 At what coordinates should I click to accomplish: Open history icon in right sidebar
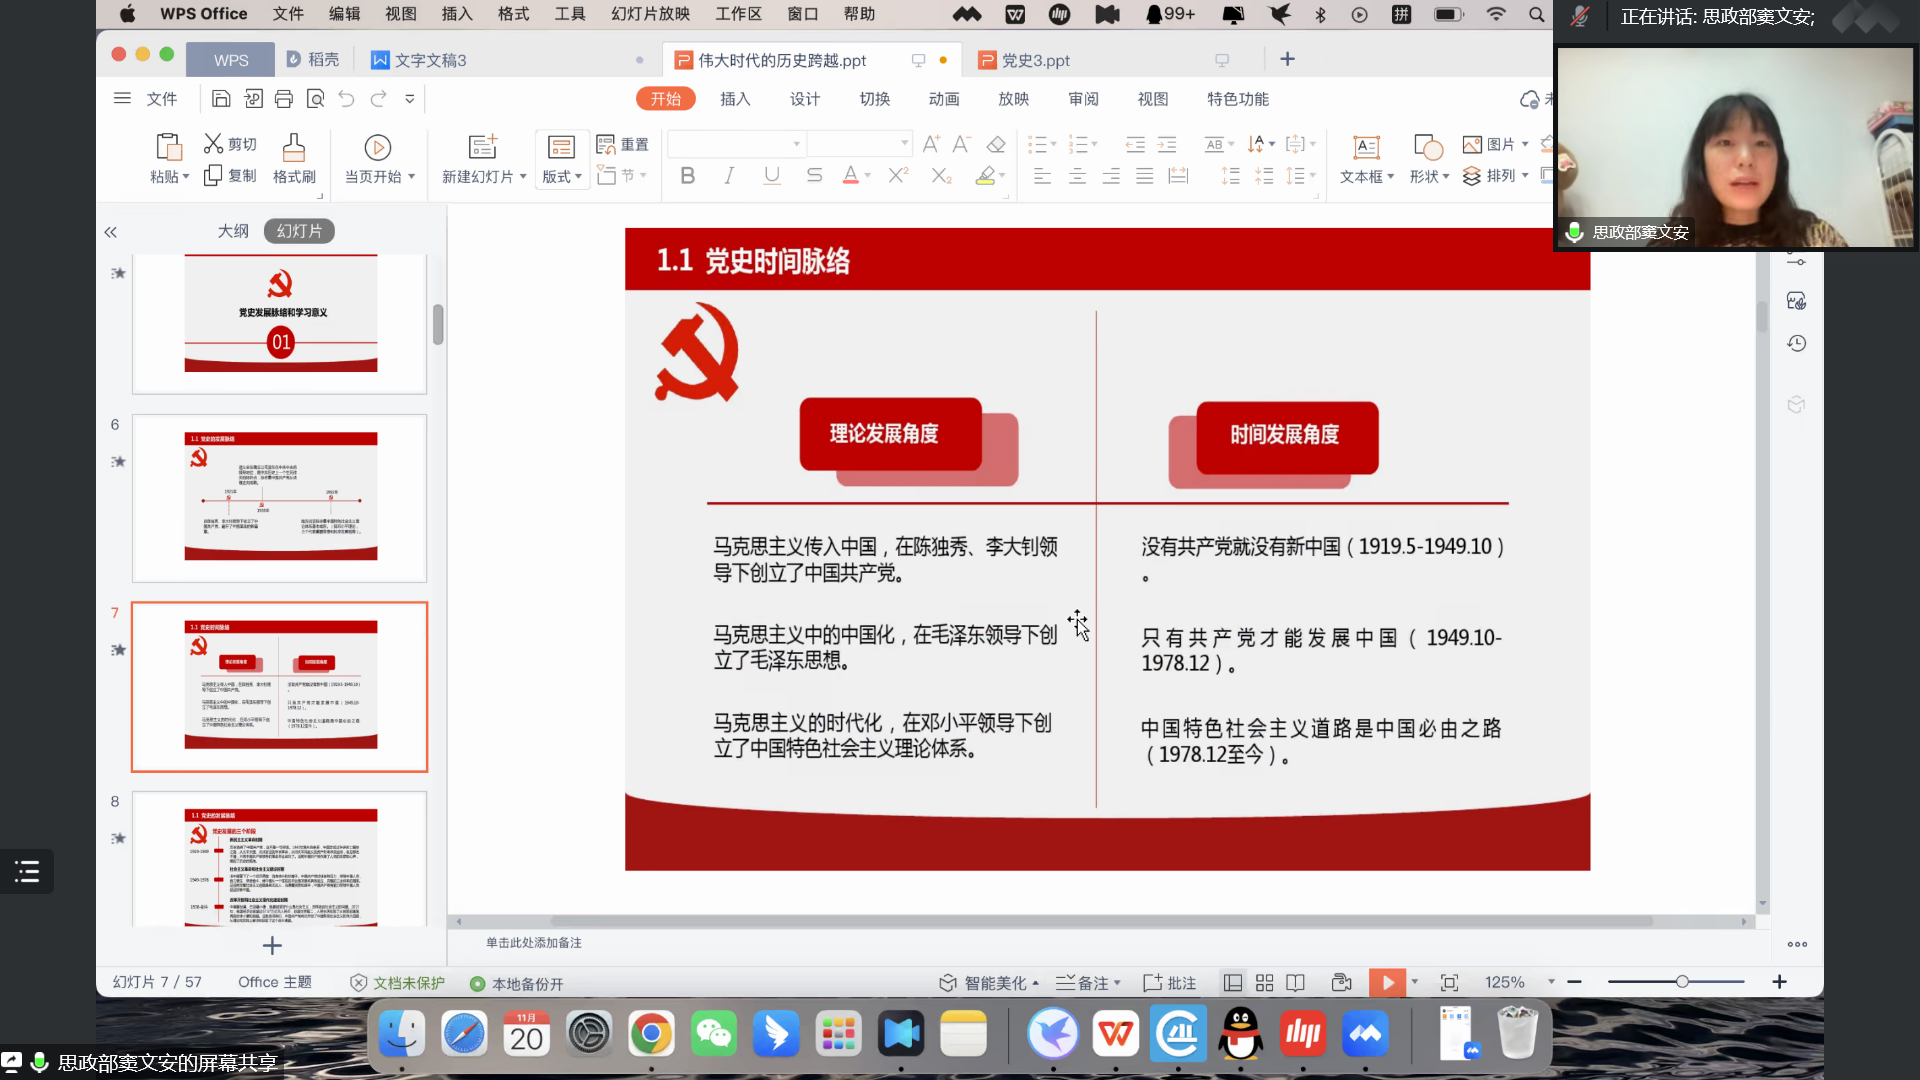tap(1797, 343)
